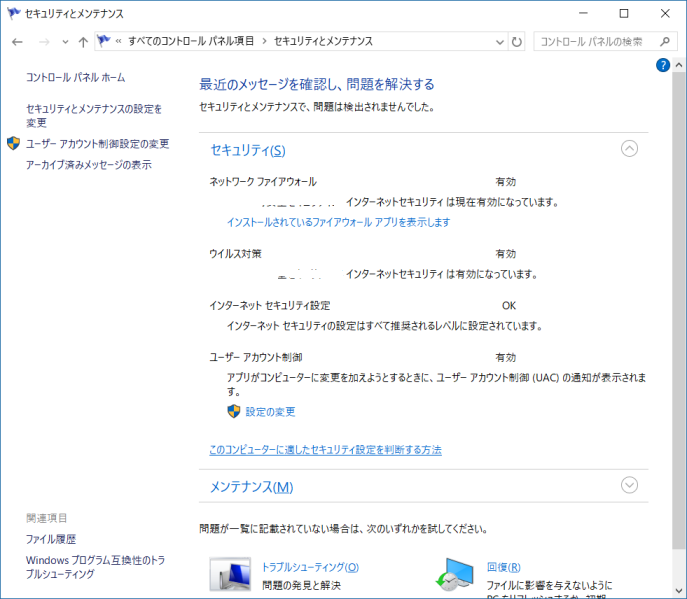This screenshot has height=599, width=687.
Task: Click the forward navigation arrow
Action: point(44,42)
